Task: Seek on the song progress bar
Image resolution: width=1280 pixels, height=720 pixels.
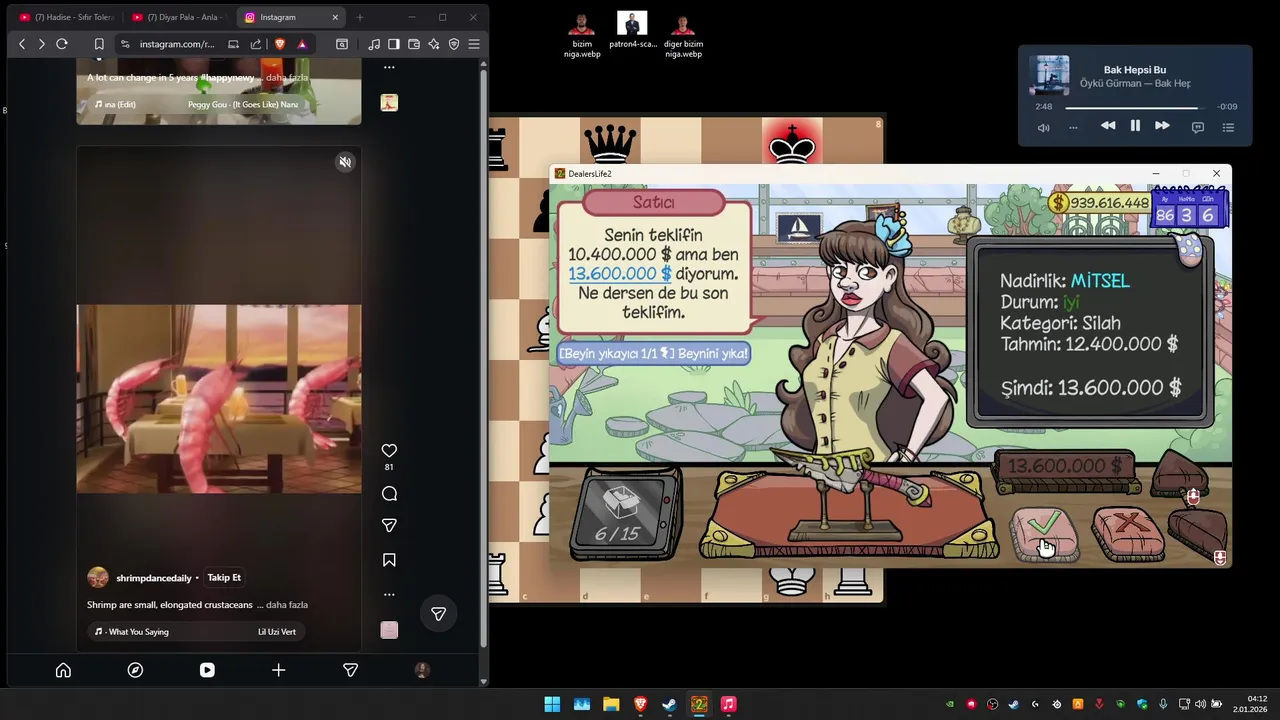Action: click(1136, 107)
